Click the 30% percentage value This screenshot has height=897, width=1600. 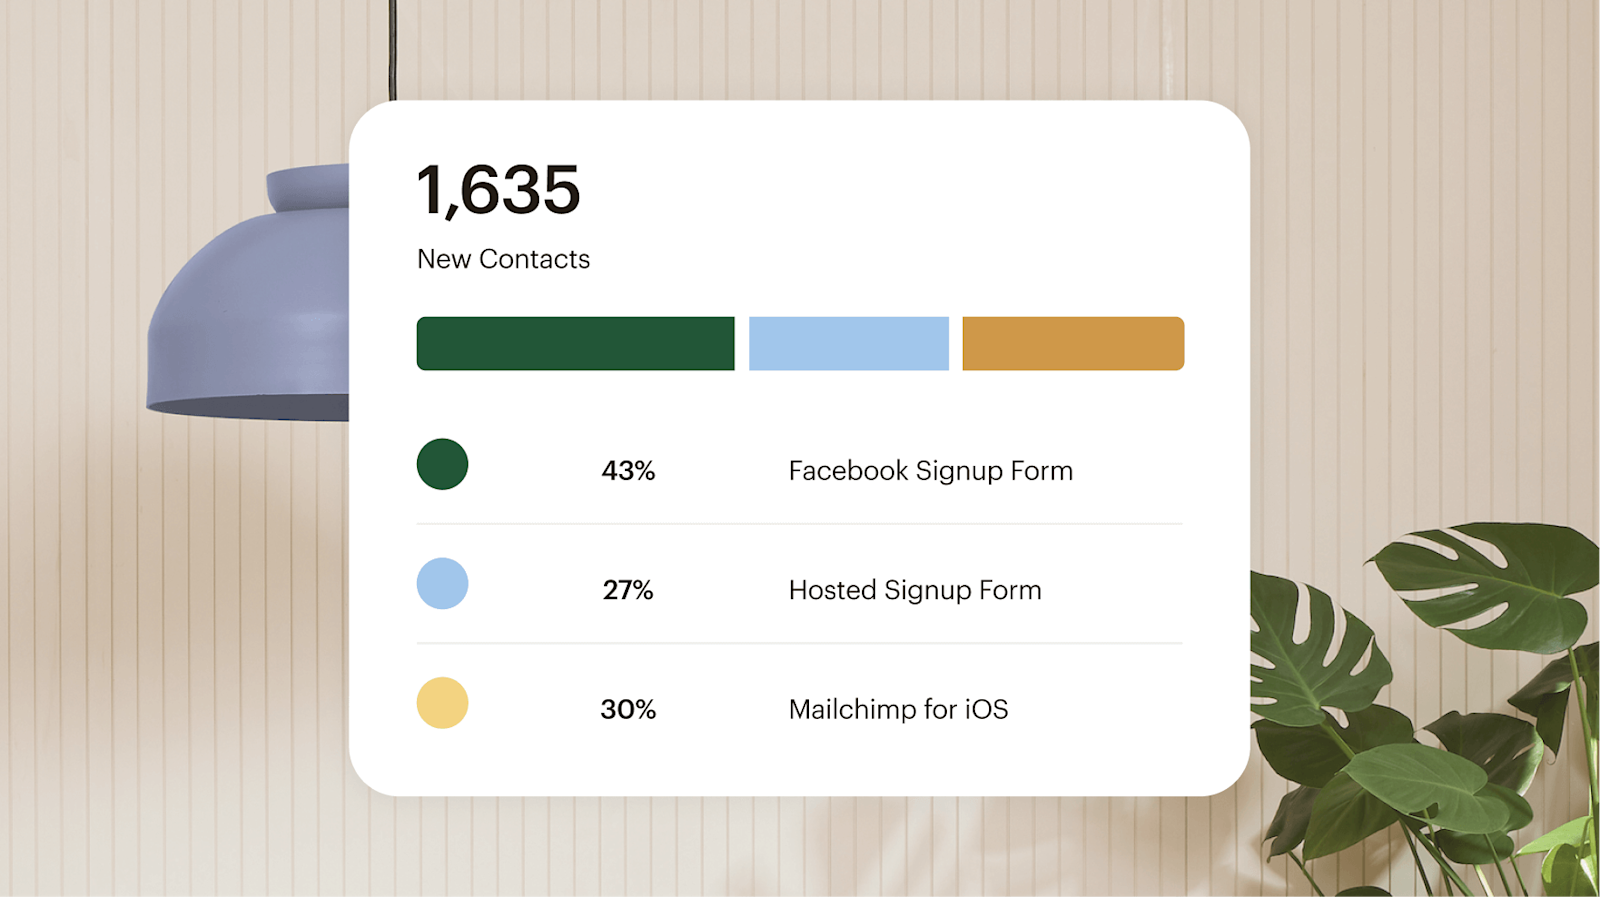[628, 709]
